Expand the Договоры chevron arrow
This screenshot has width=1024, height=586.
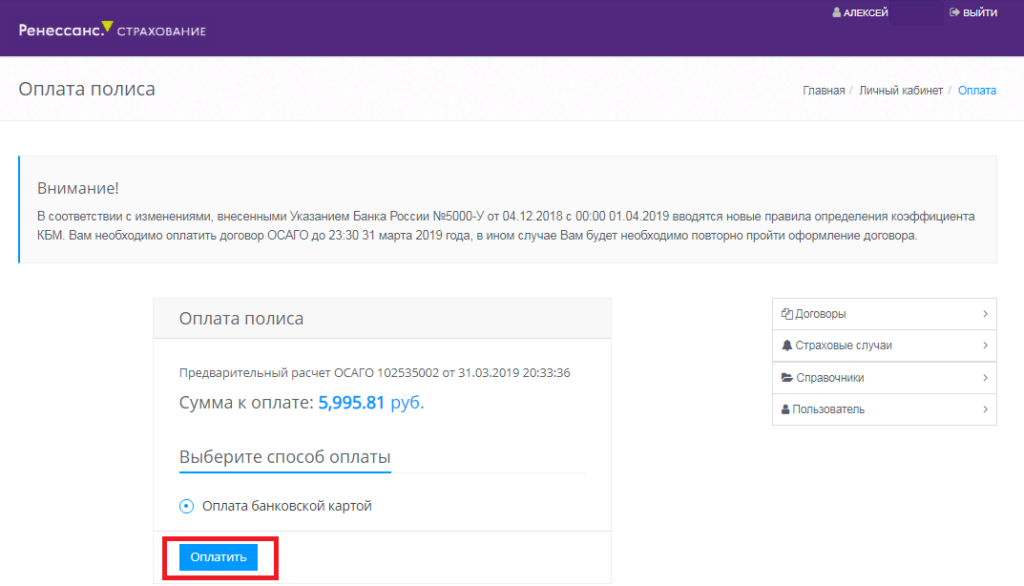pyautogui.click(x=985, y=314)
